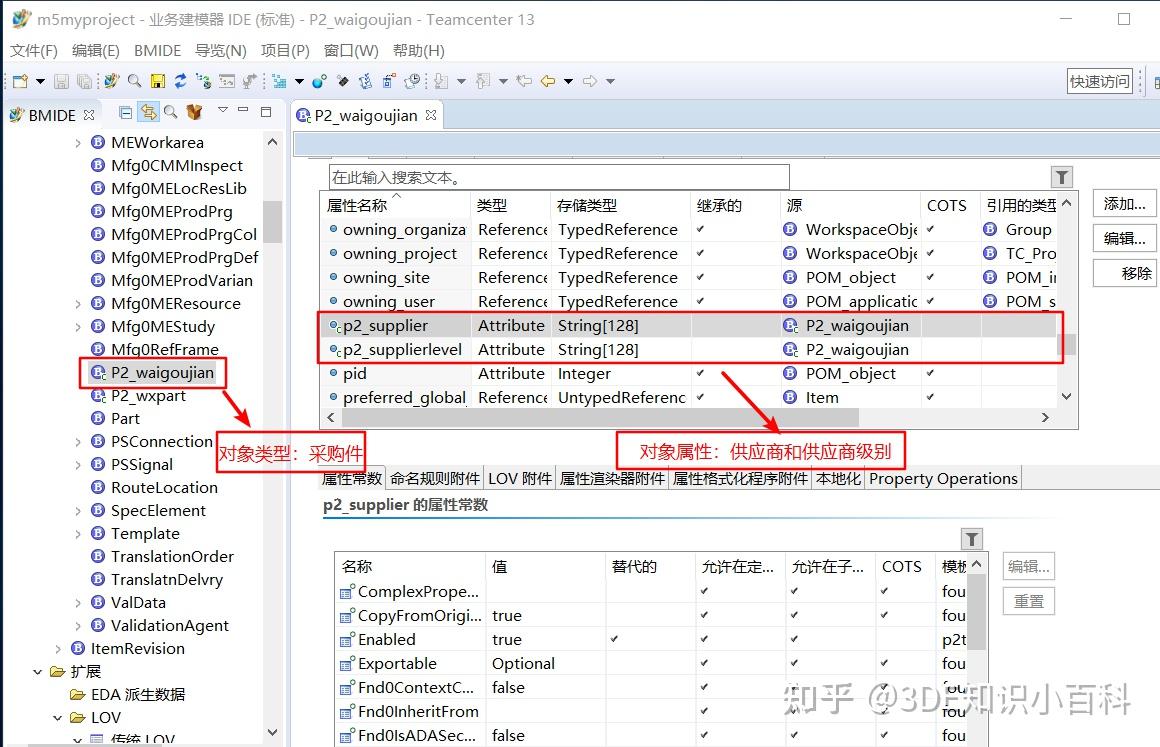Screen dimensions: 1160x747
Task: Open the attributes filter using the funnel icon
Action: [x=1061, y=176]
